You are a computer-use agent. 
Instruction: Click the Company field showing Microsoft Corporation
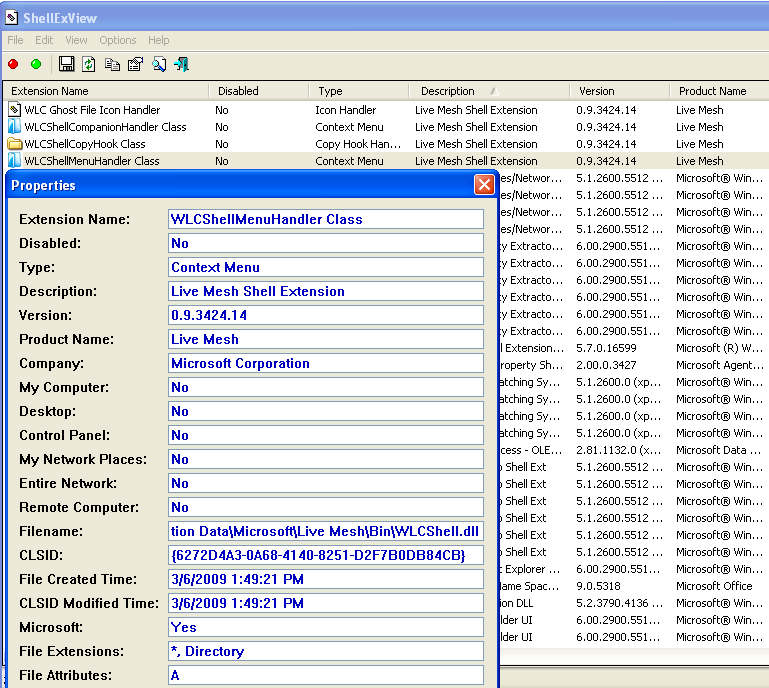tap(326, 363)
